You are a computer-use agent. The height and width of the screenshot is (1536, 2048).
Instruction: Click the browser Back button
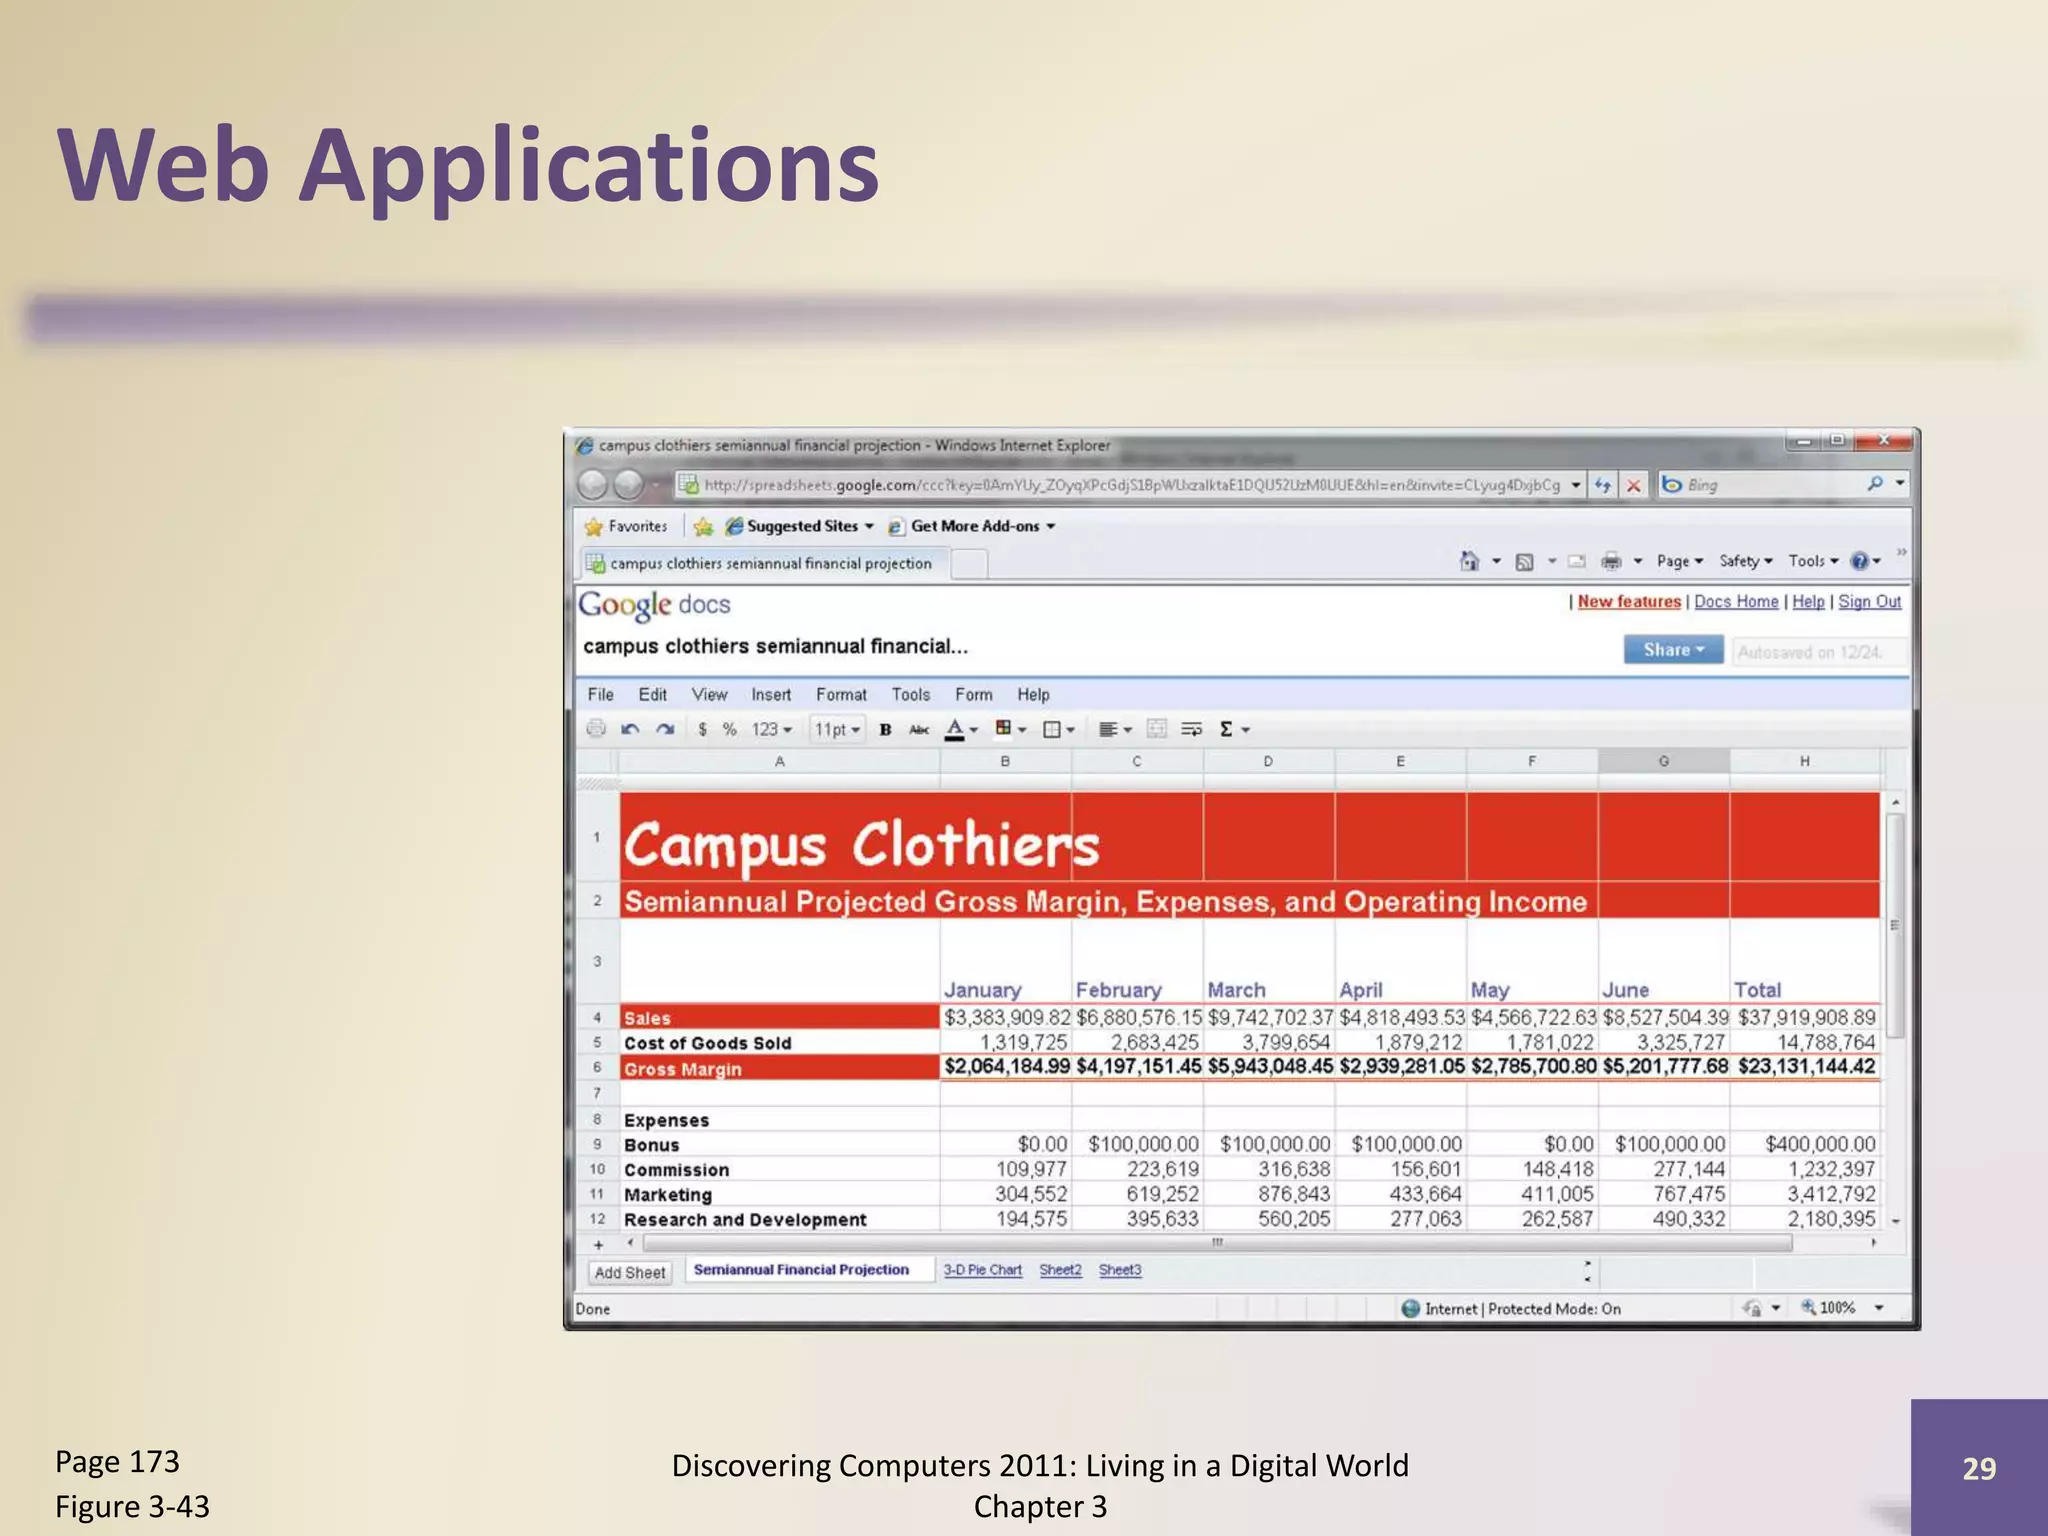(593, 485)
